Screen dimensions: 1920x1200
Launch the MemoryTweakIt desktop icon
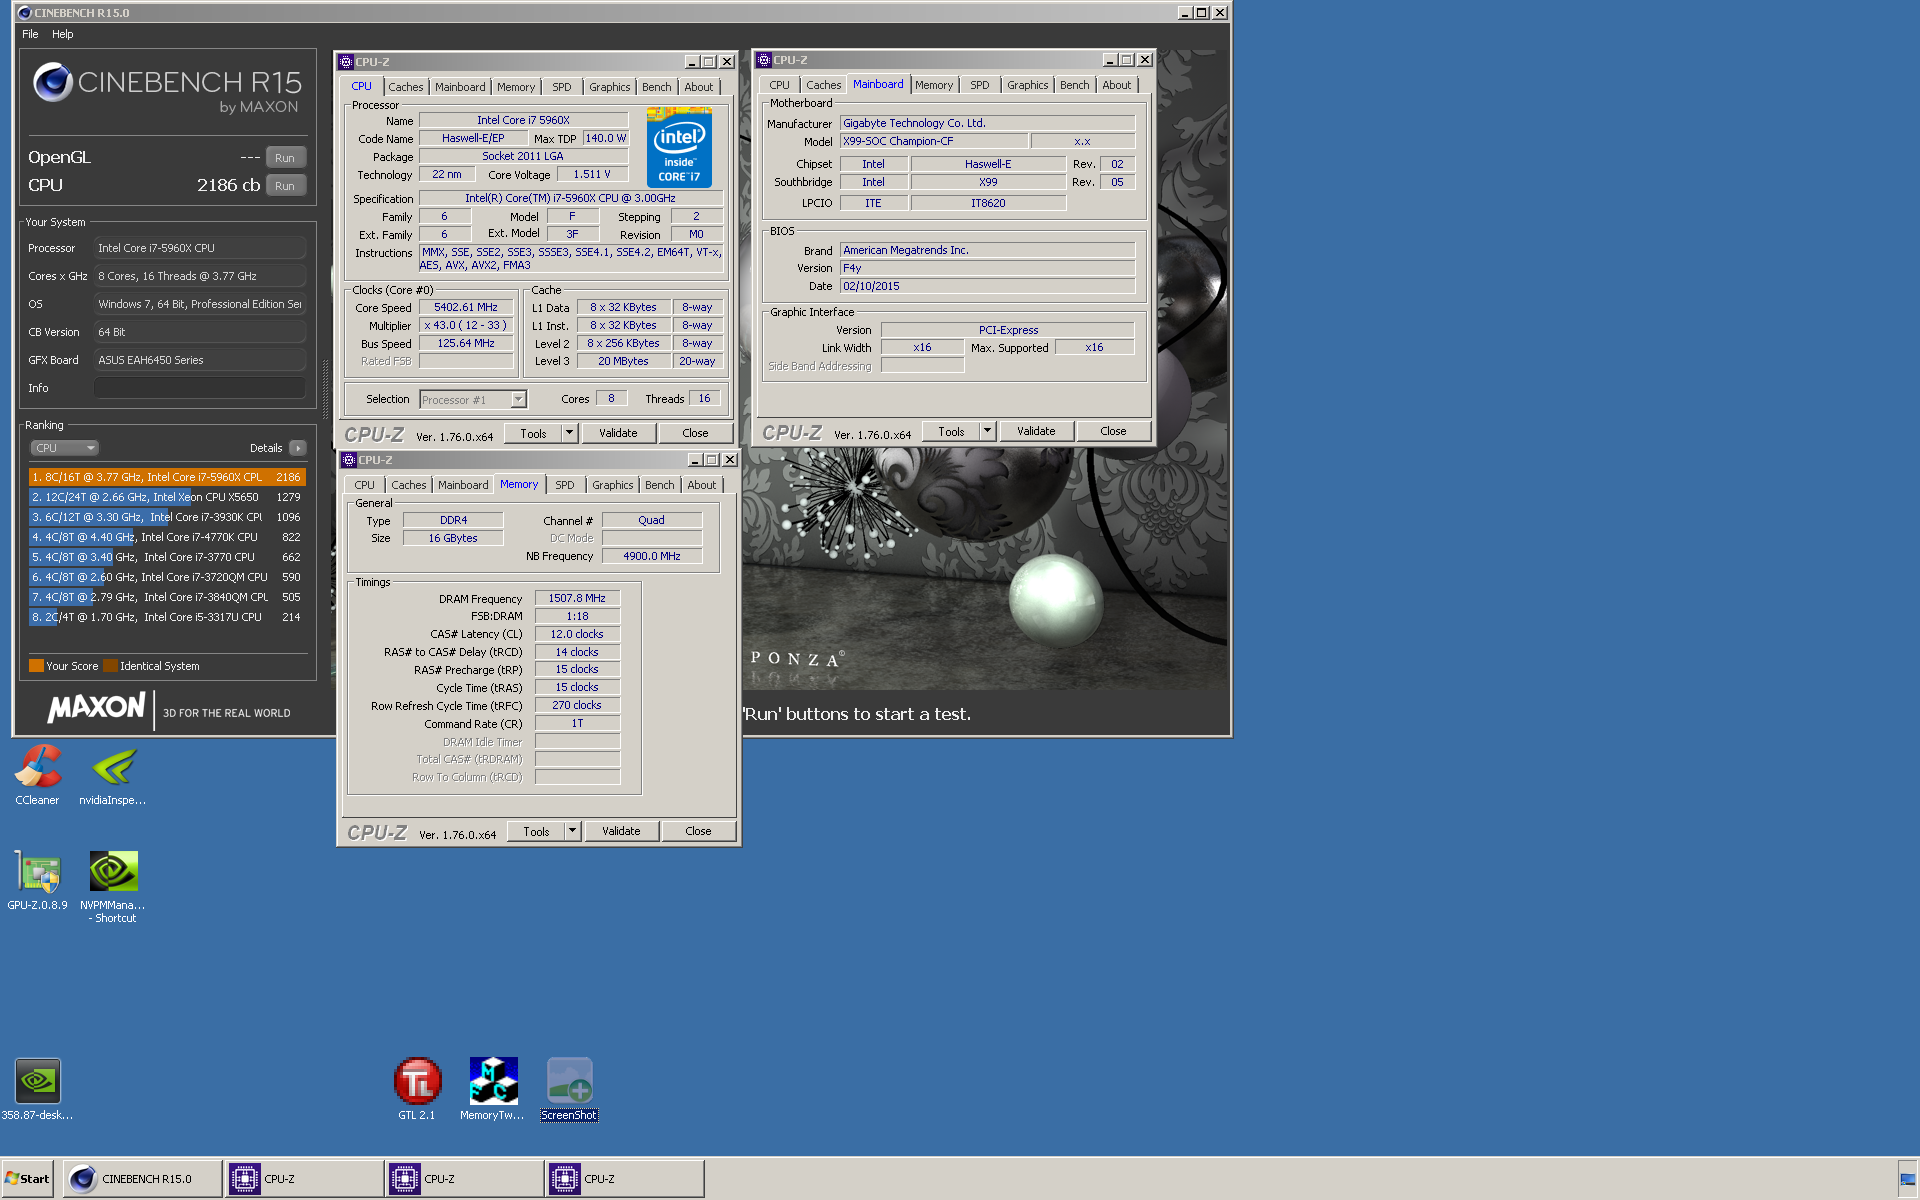tap(493, 1090)
